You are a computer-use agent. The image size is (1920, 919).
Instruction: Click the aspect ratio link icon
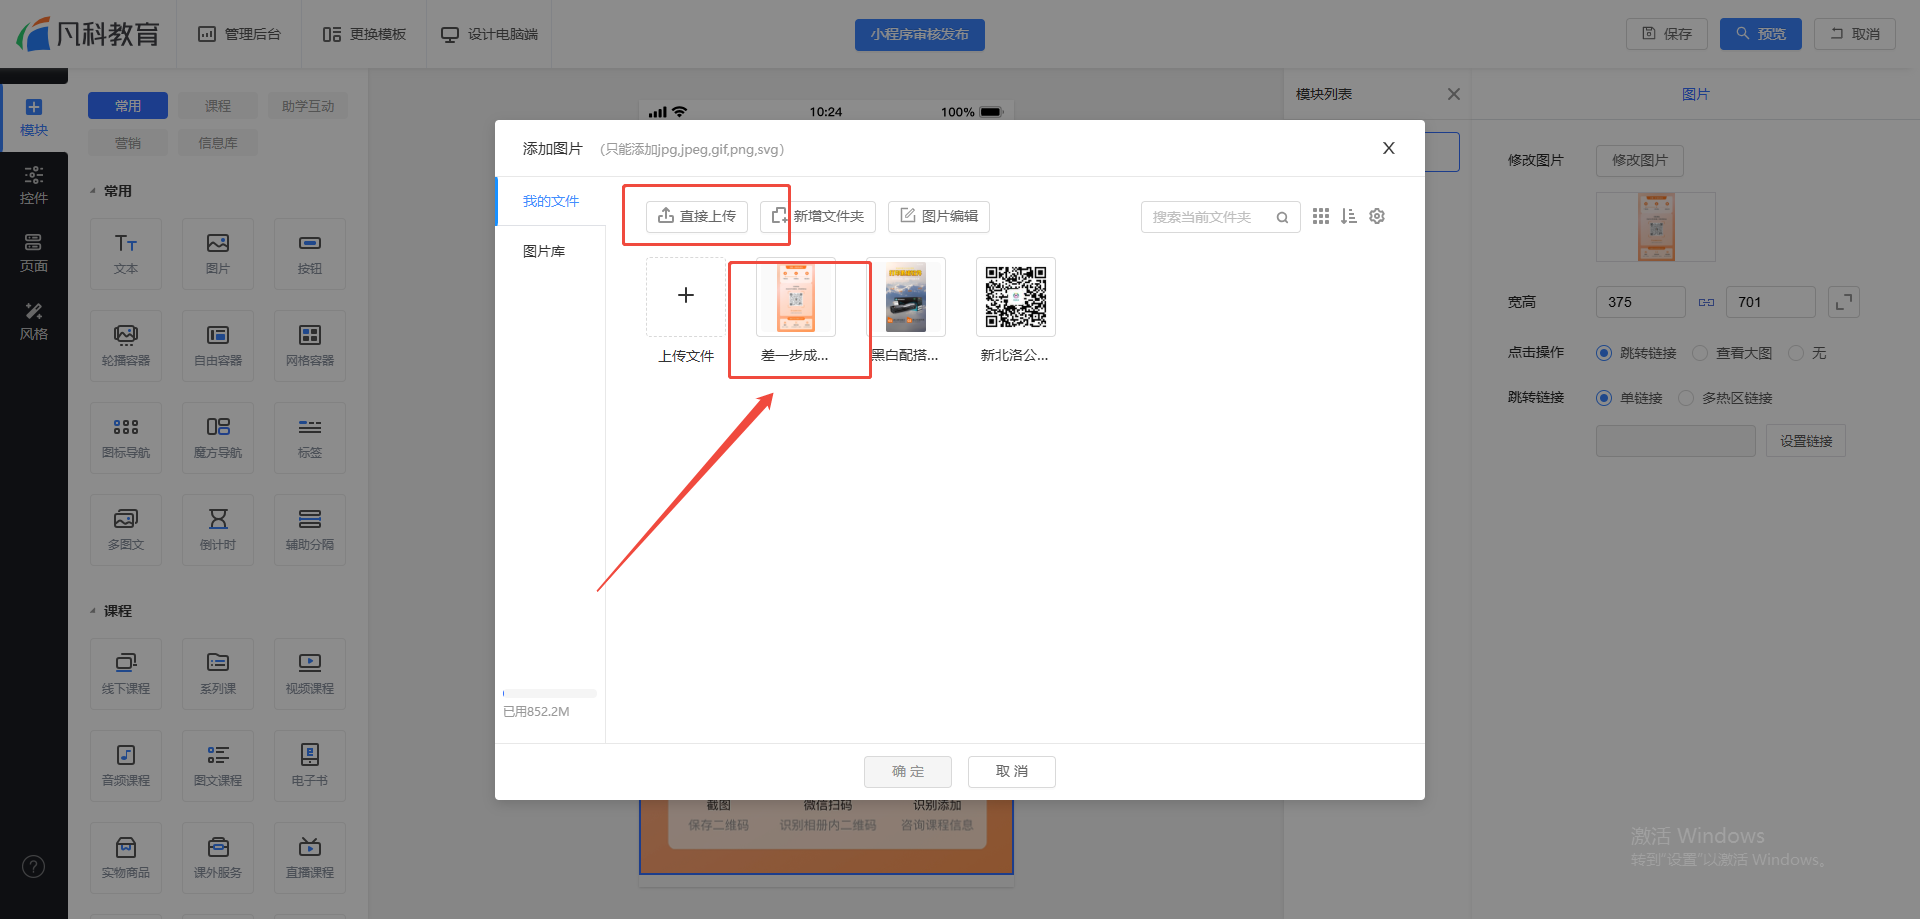(1706, 302)
